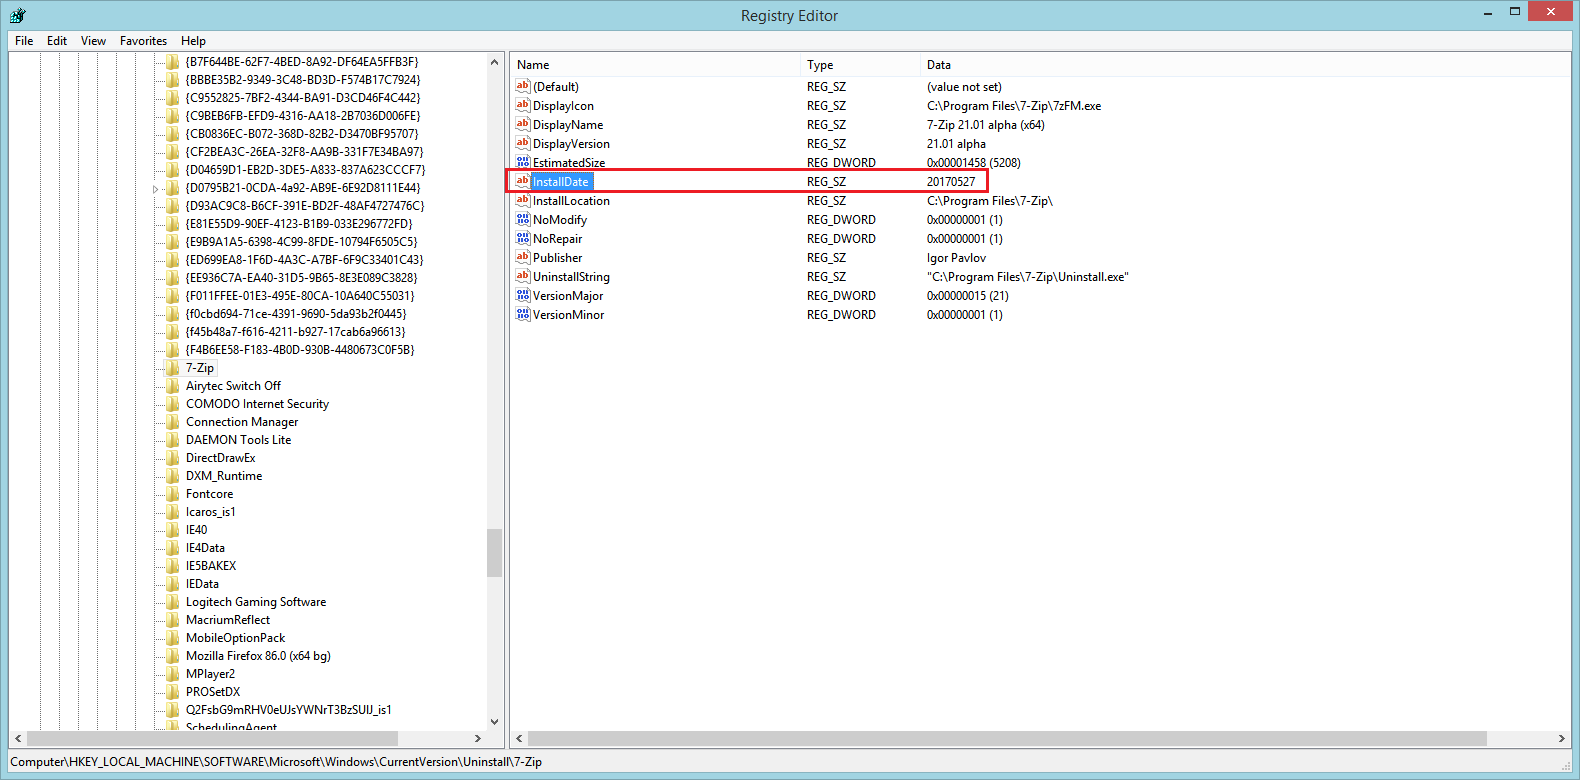Click the DisplayVersion data 21.01 alpha

click(956, 144)
